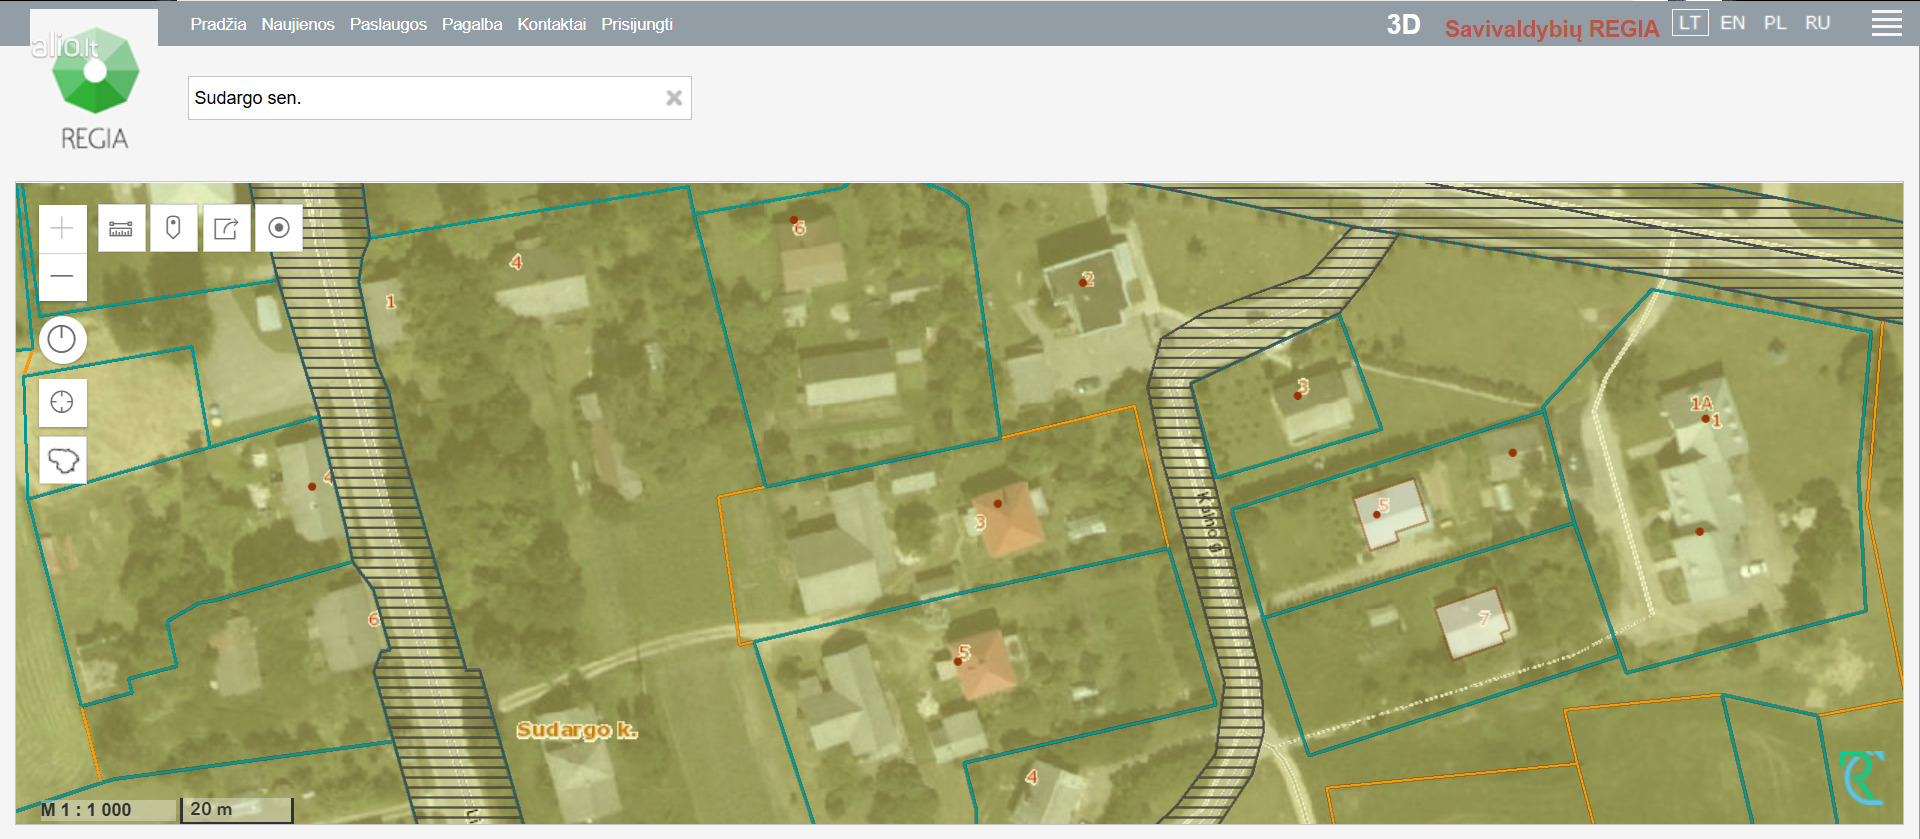Open the ruler measurement tool

pyautogui.click(x=121, y=229)
